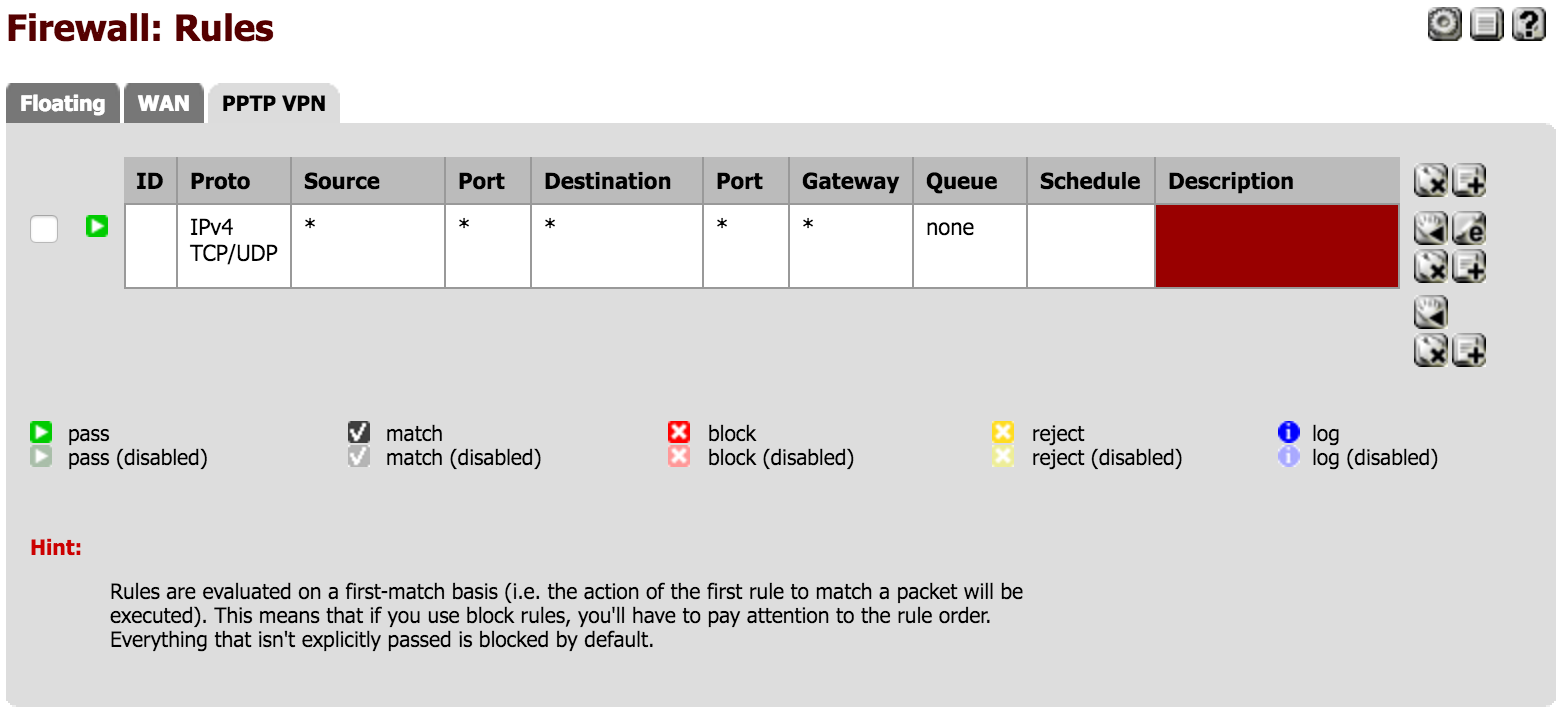Delete the IPv4 TCP/UDP rule with its x icon
This screenshot has height=712, width=1559.
pyautogui.click(x=1431, y=266)
